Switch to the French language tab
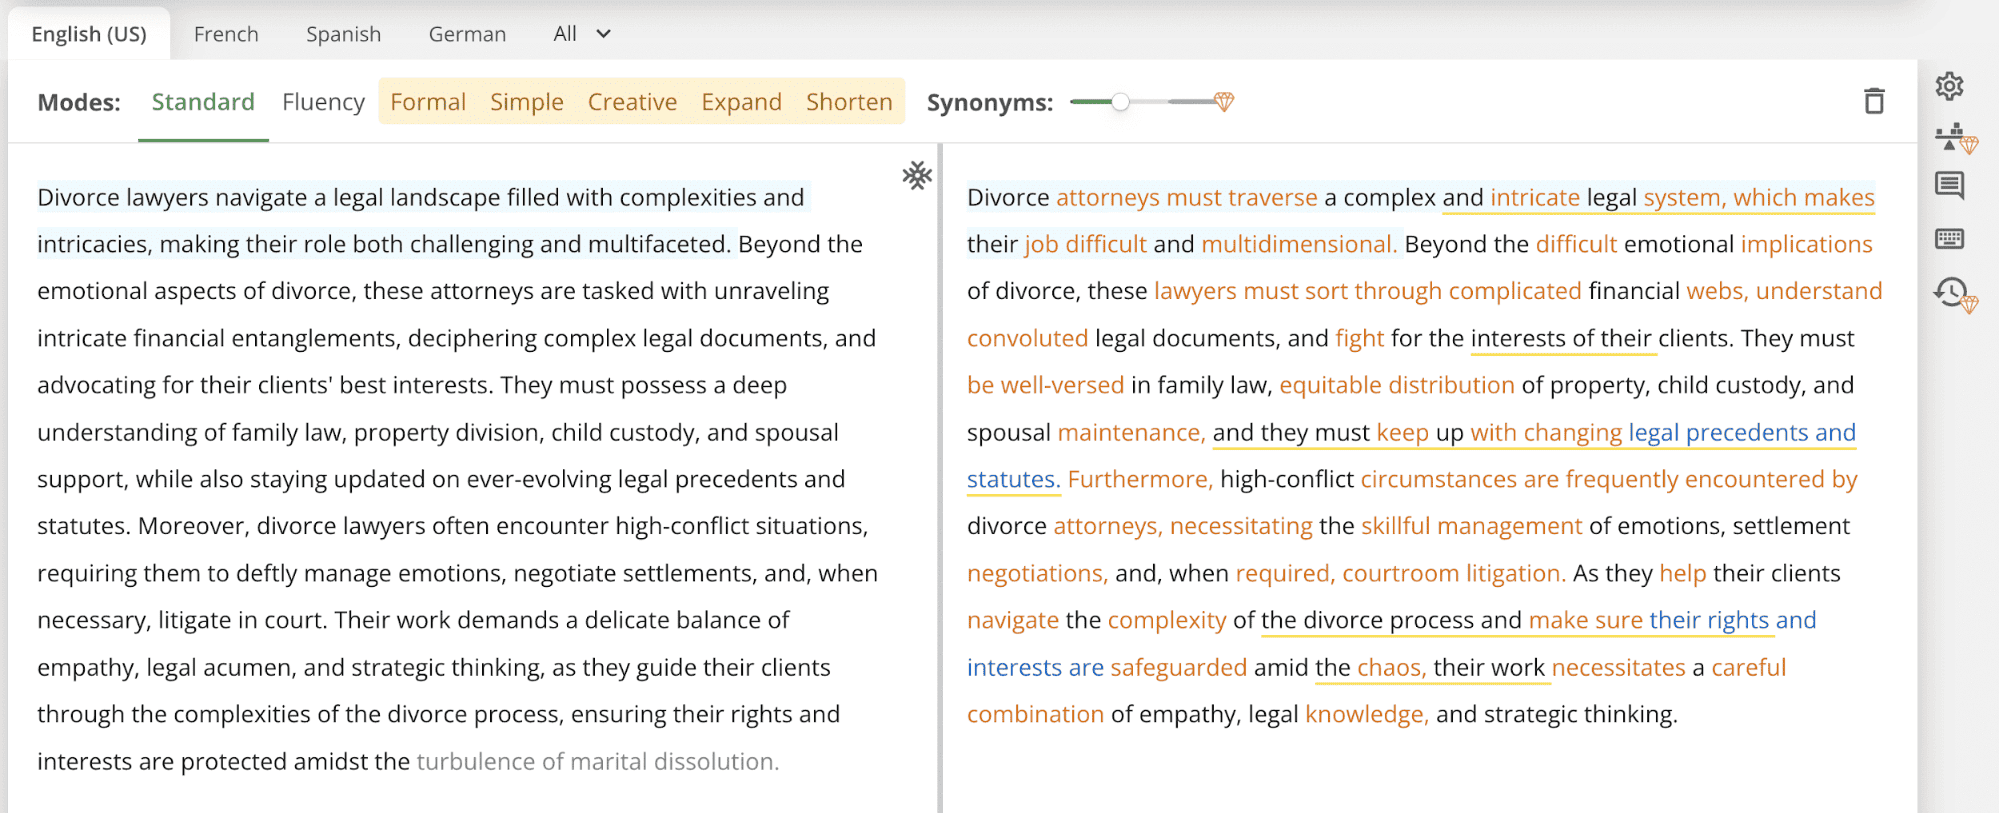This screenshot has height=814, width=1999. [x=226, y=34]
